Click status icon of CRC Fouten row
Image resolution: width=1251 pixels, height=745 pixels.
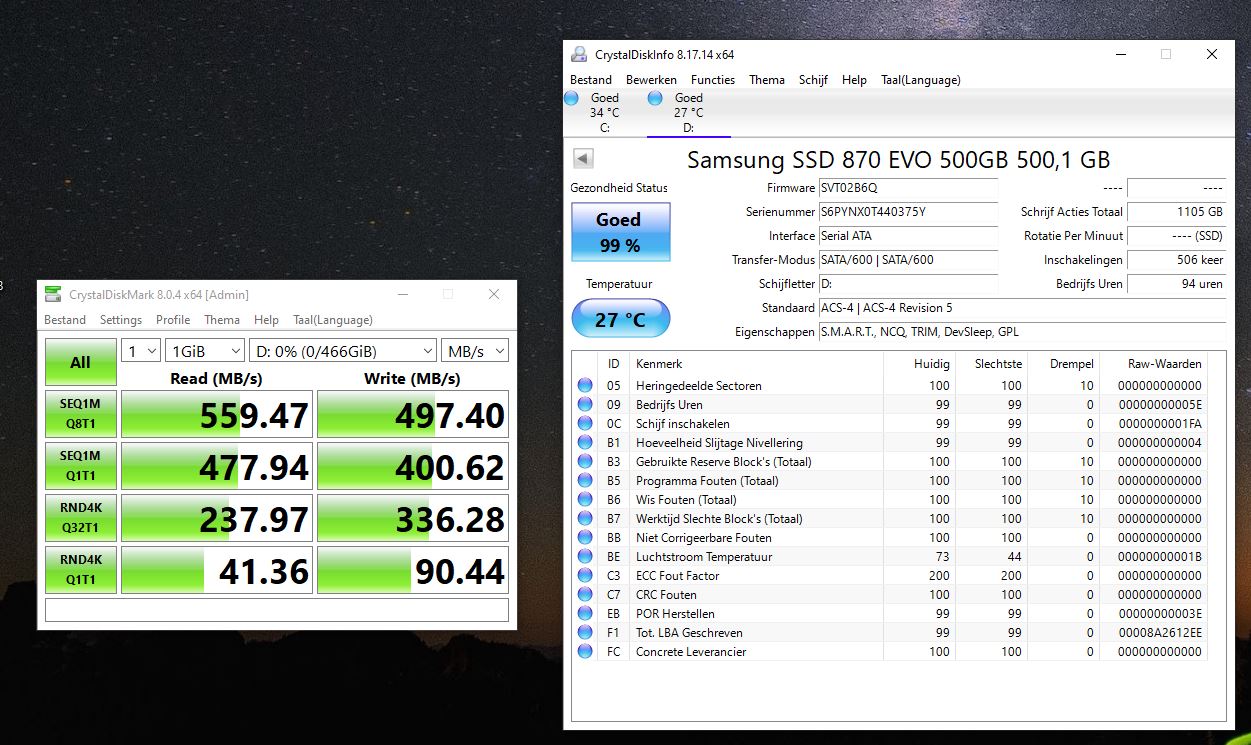coord(585,595)
